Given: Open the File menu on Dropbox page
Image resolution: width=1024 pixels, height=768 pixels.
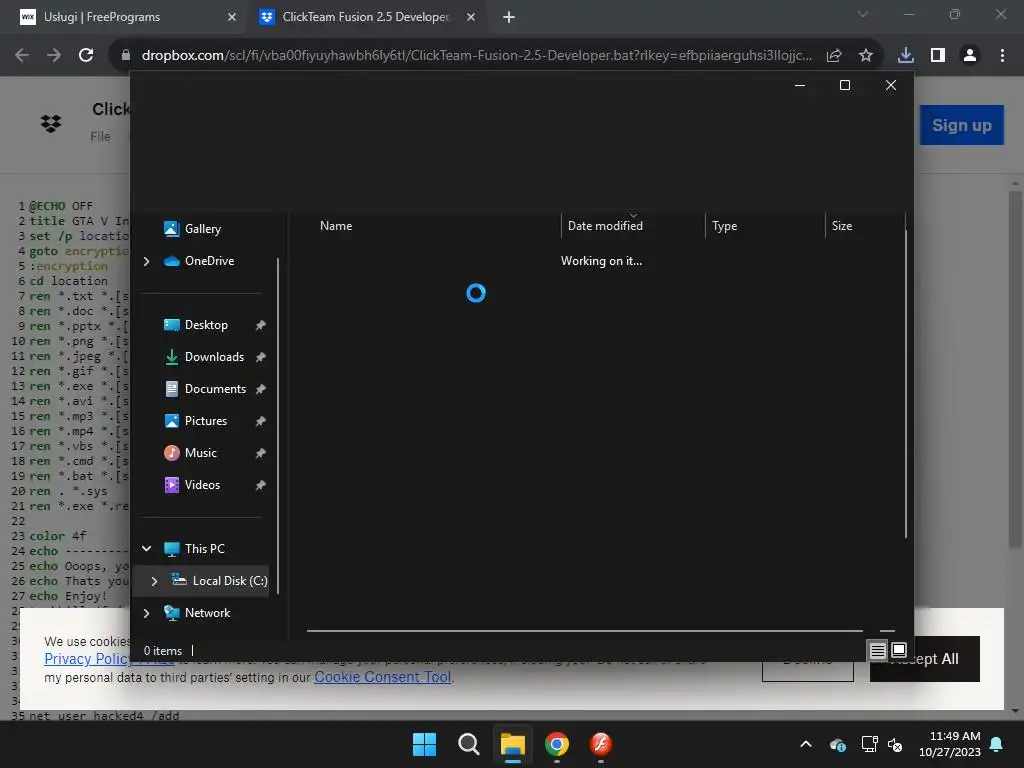Looking at the screenshot, I should click(x=100, y=136).
